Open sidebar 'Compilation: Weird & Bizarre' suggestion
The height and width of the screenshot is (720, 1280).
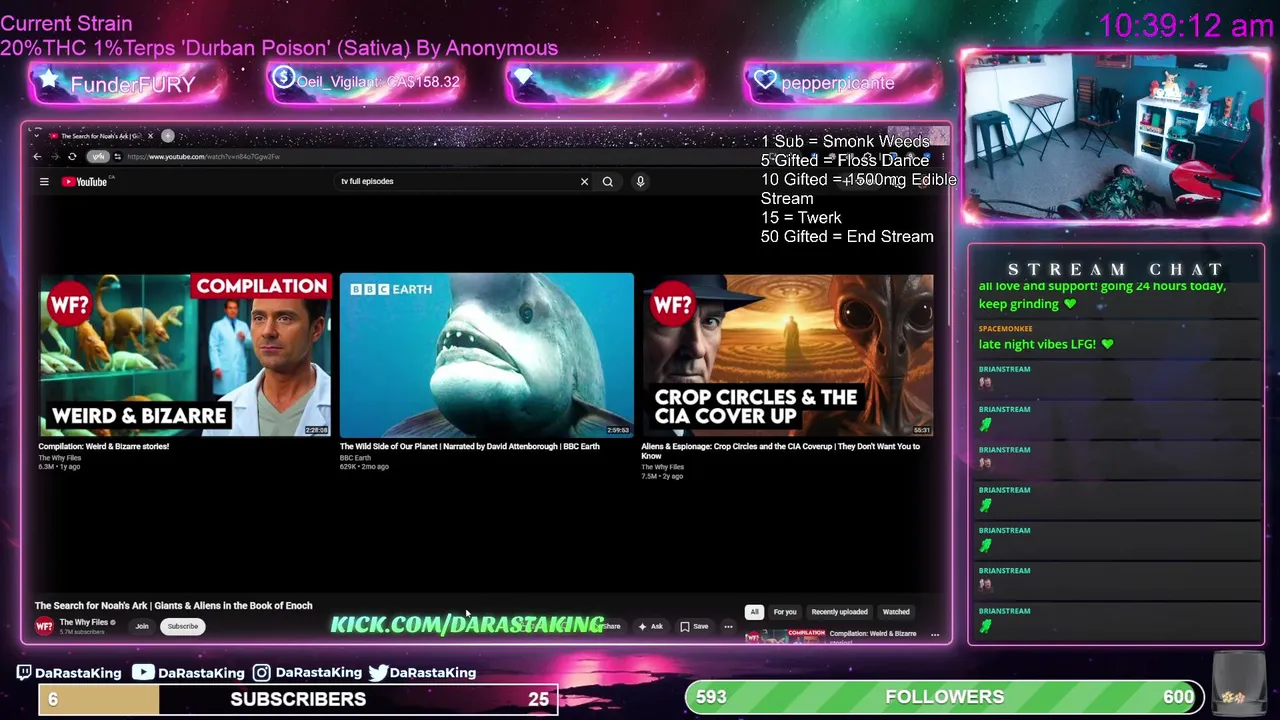pos(873,634)
